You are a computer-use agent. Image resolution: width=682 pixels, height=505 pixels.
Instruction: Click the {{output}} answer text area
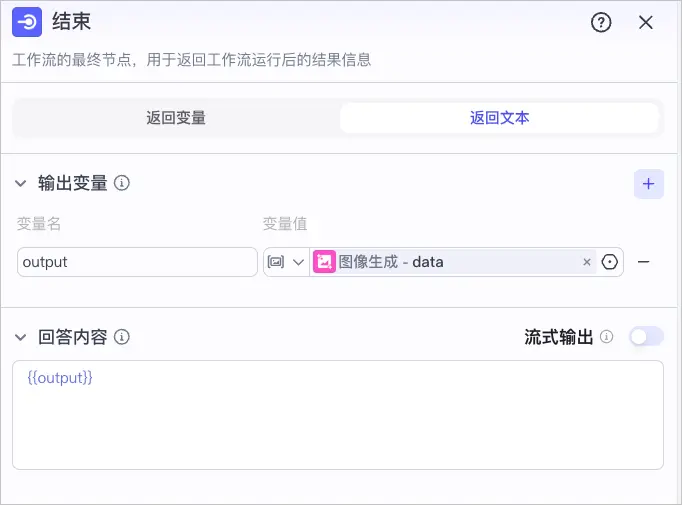(338, 415)
